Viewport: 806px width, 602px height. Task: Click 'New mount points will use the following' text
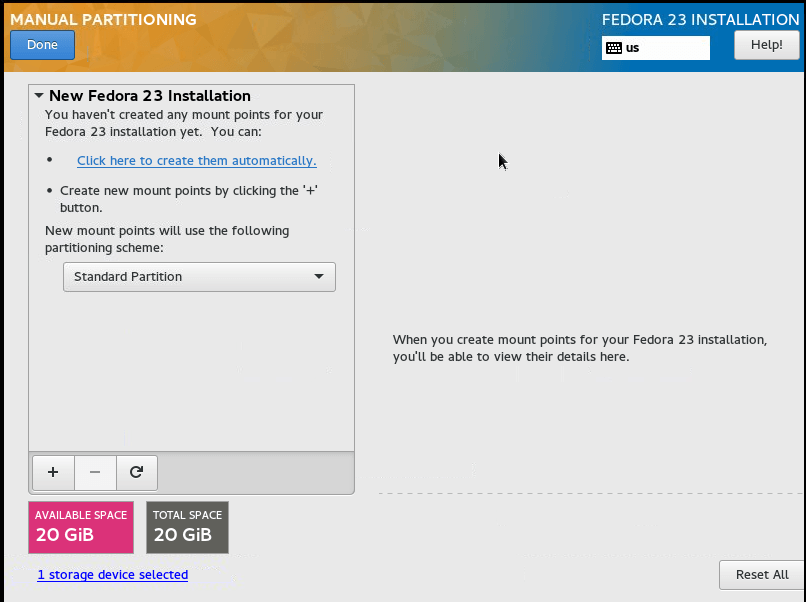coord(167,239)
